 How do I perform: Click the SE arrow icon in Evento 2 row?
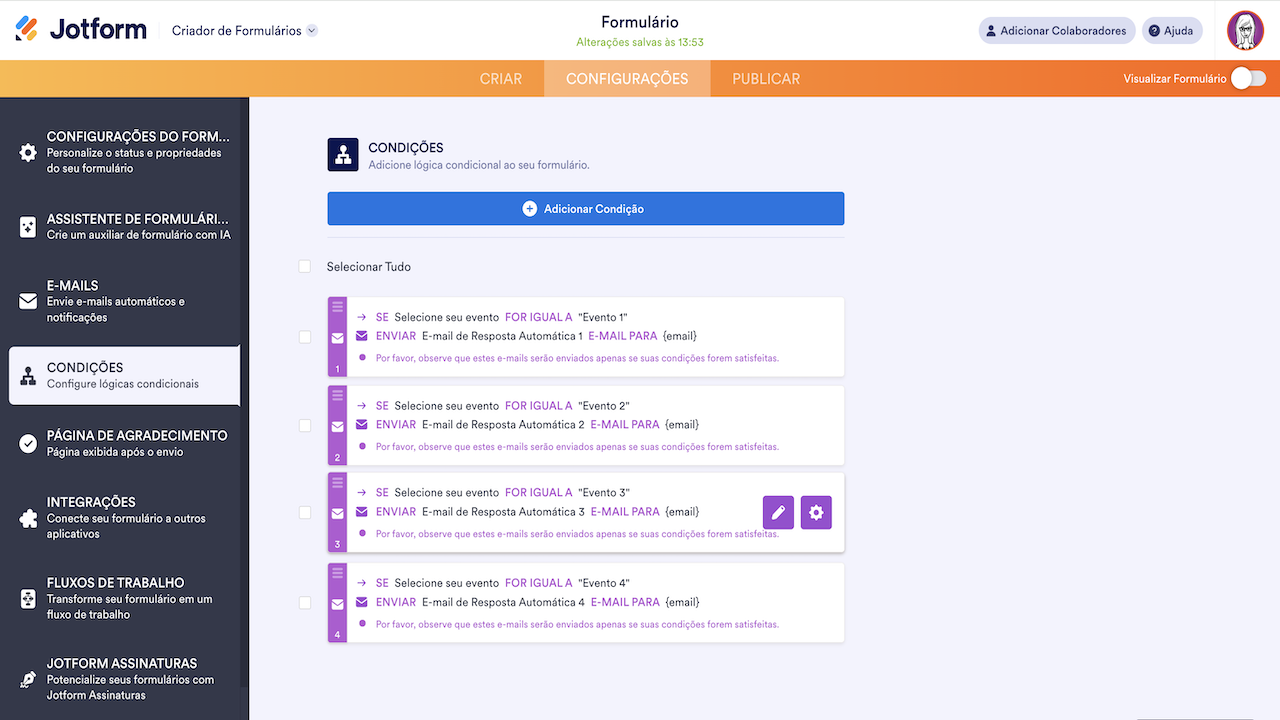point(361,406)
